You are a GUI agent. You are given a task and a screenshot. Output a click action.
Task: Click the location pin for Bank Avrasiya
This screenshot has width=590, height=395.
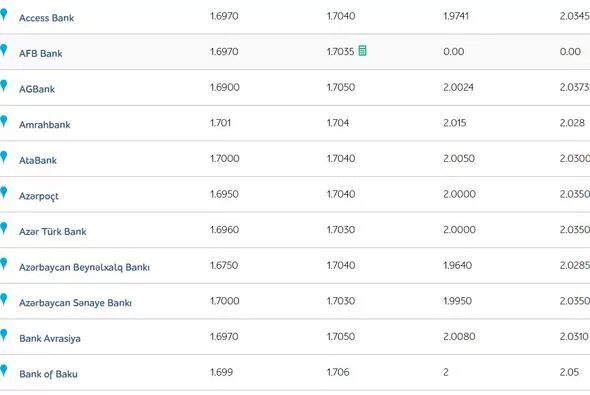3,335
